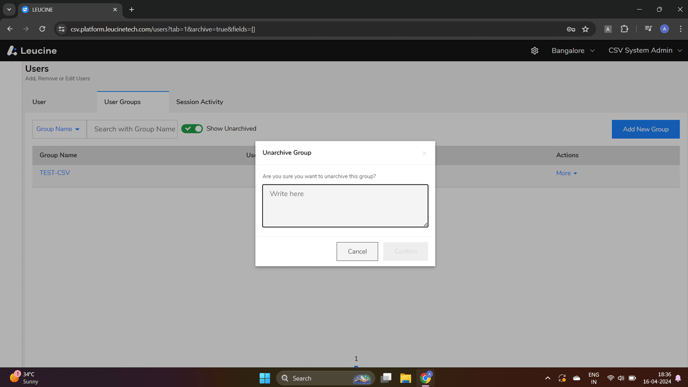This screenshot has width=688, height=387.
Task: Go to pagination page 1
Action: [356, 359]
